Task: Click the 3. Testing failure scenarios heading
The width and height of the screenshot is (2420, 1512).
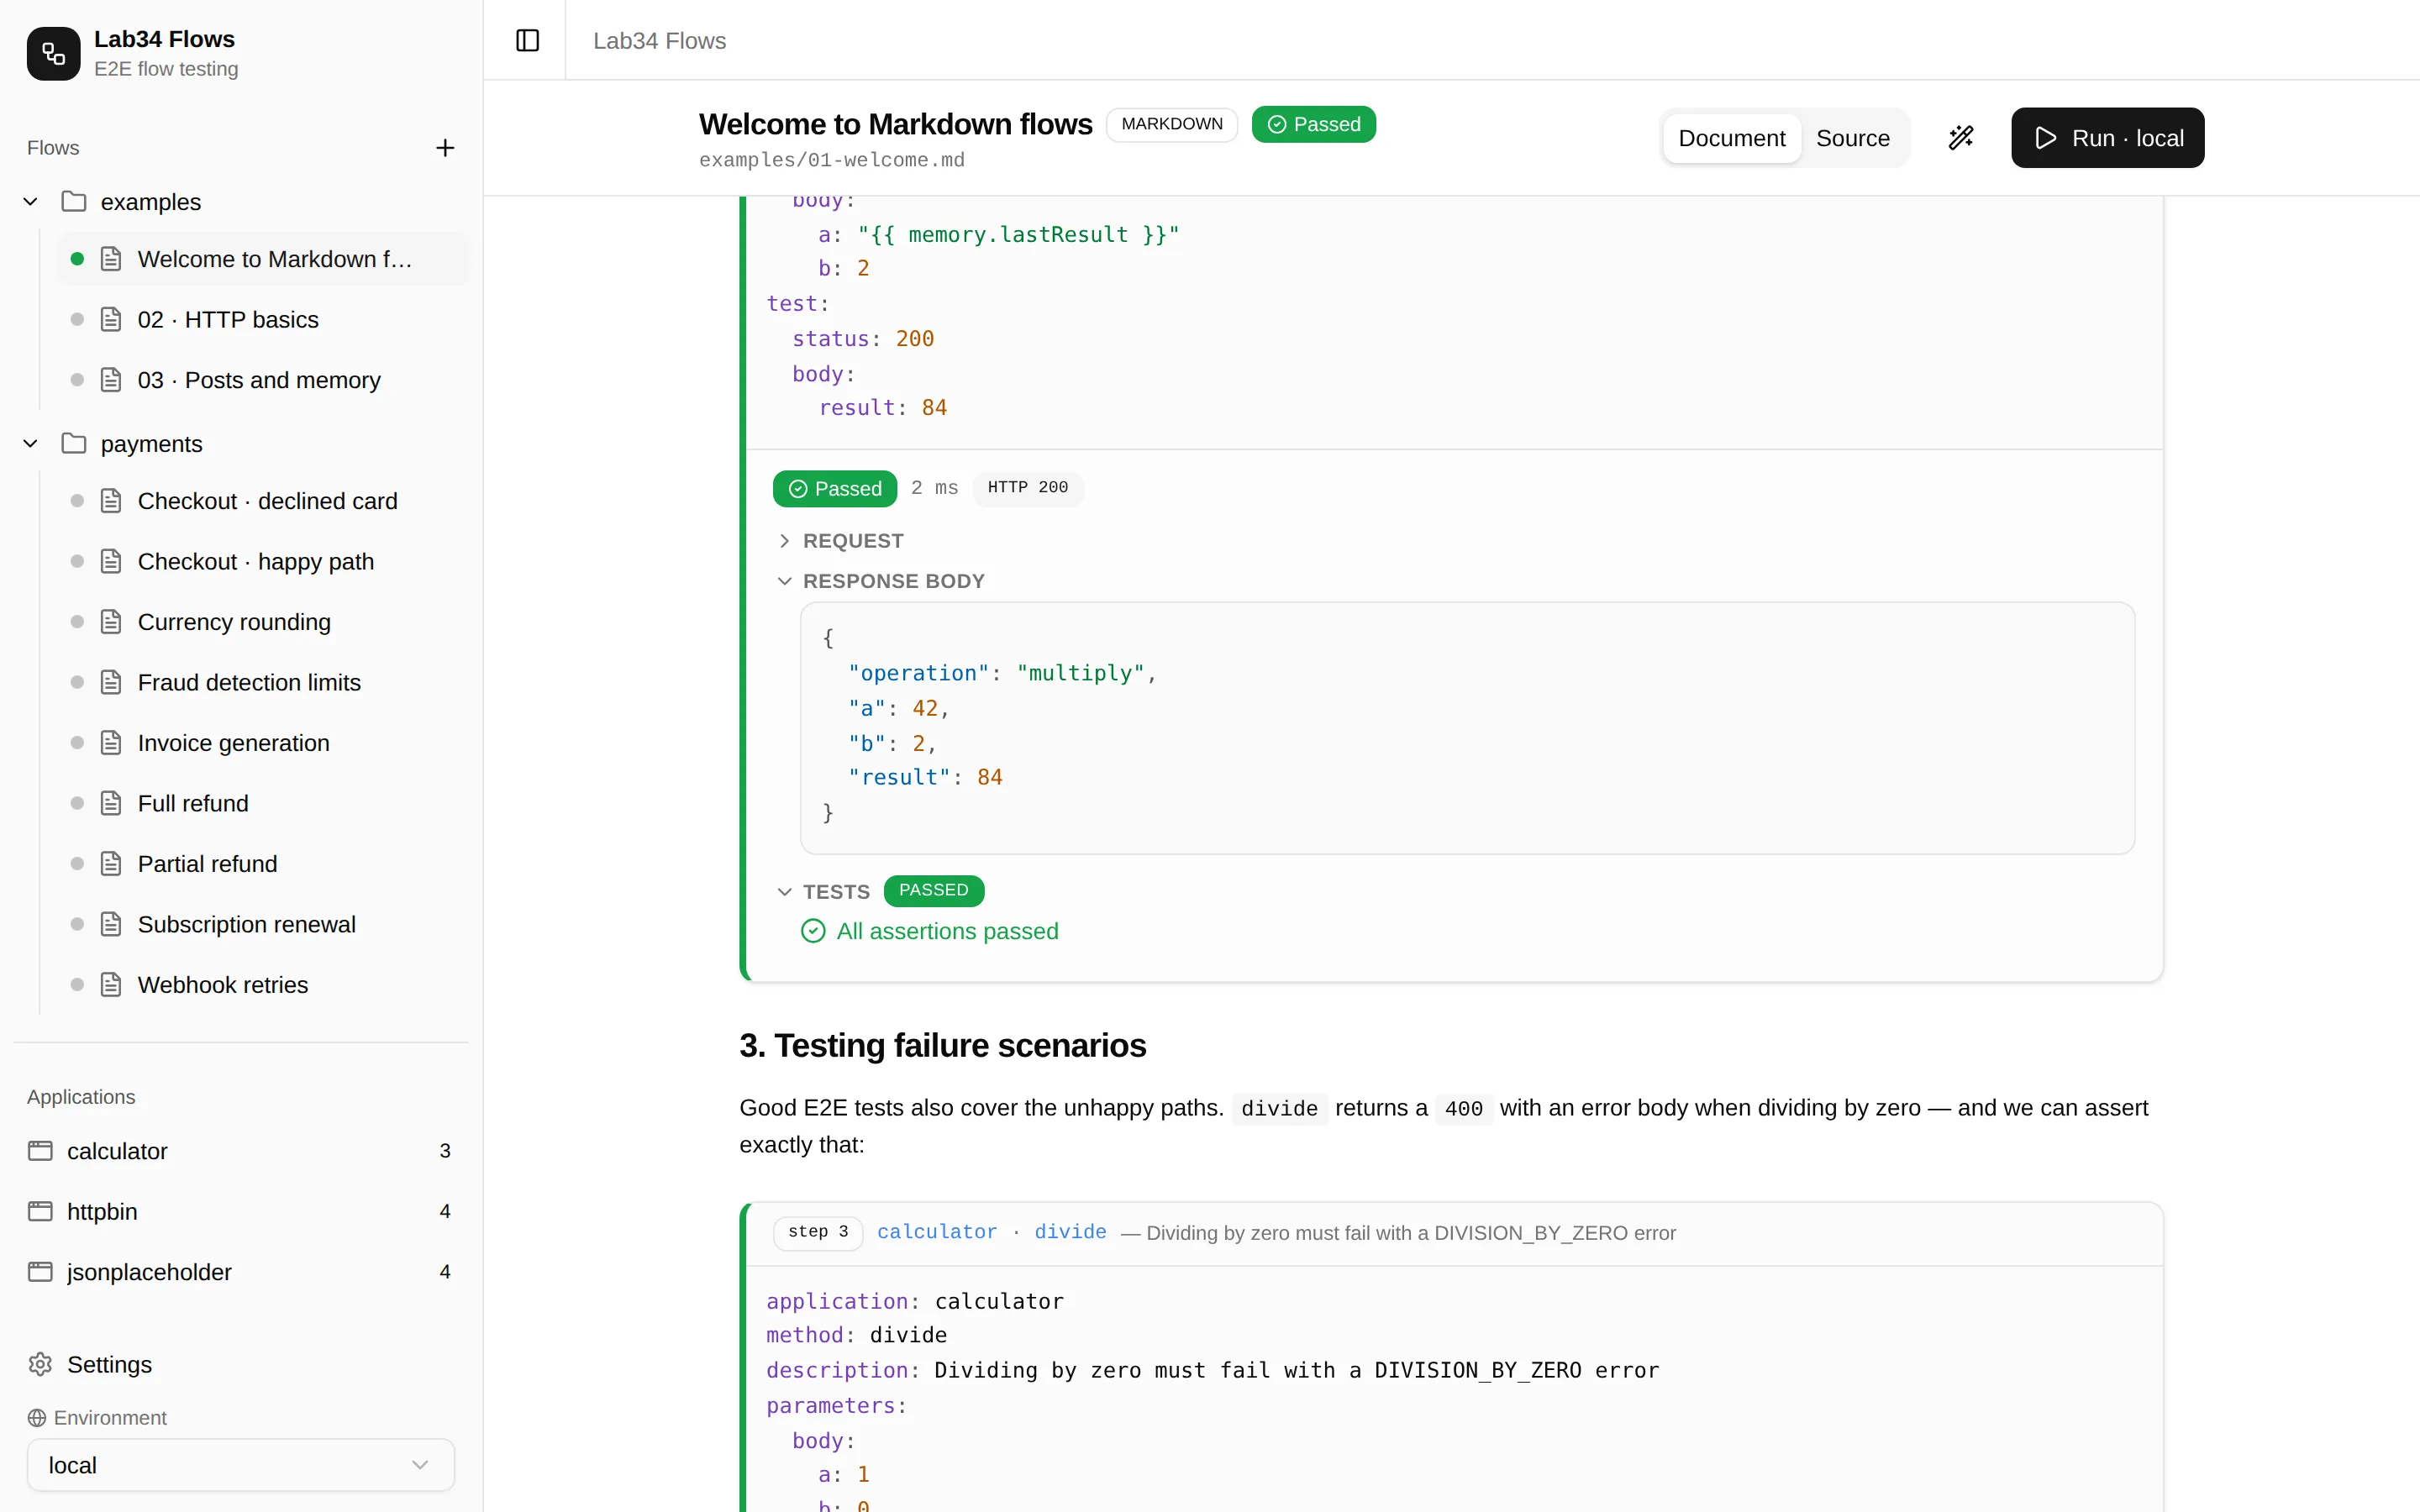Action: [x=942, y=1046]
